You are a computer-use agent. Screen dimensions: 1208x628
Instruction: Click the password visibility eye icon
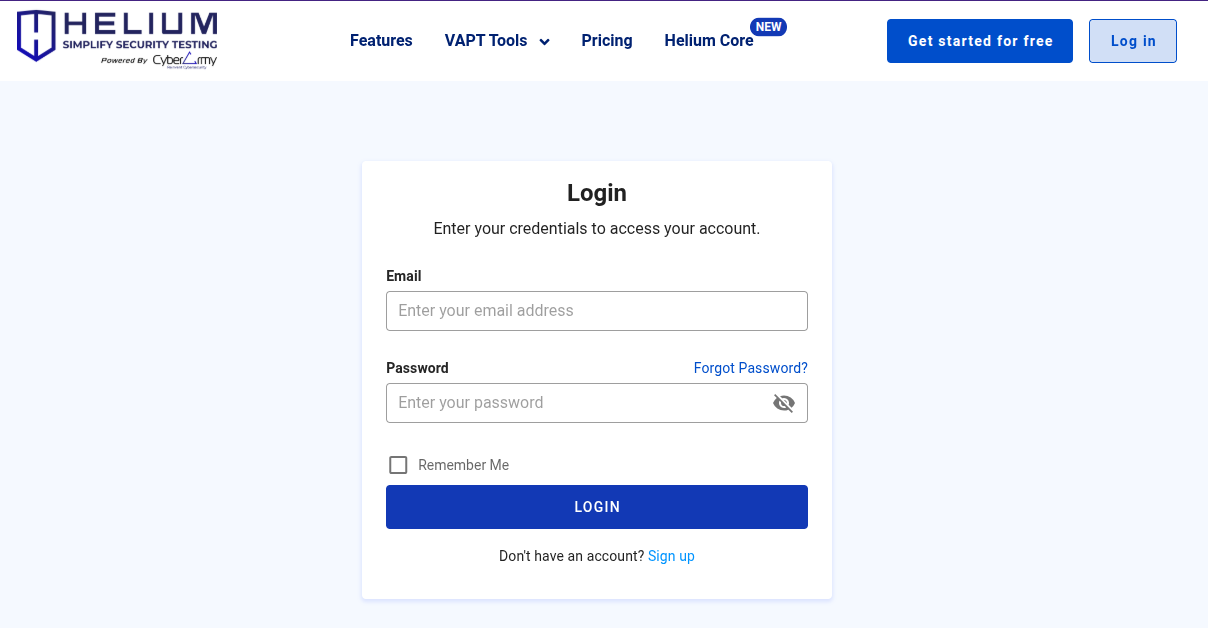pos(784,403)
